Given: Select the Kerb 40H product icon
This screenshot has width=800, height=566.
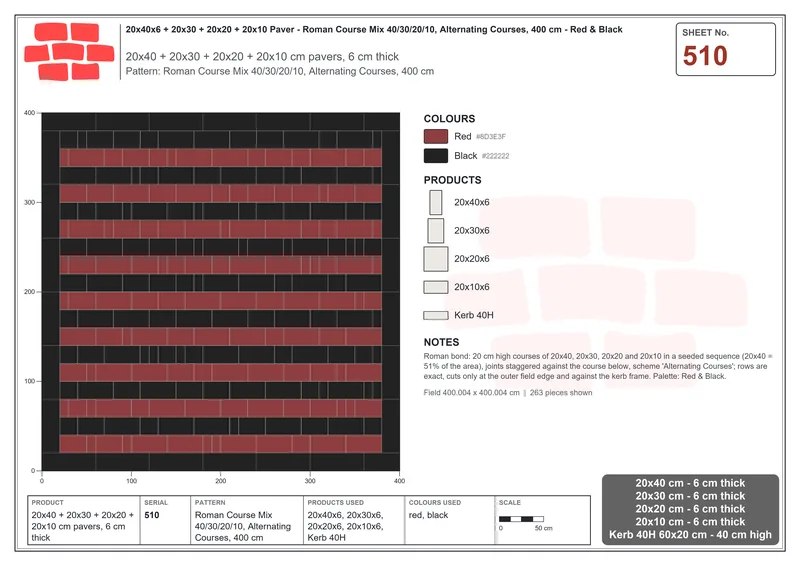Looking at the screenshot, I should point(436,315).
